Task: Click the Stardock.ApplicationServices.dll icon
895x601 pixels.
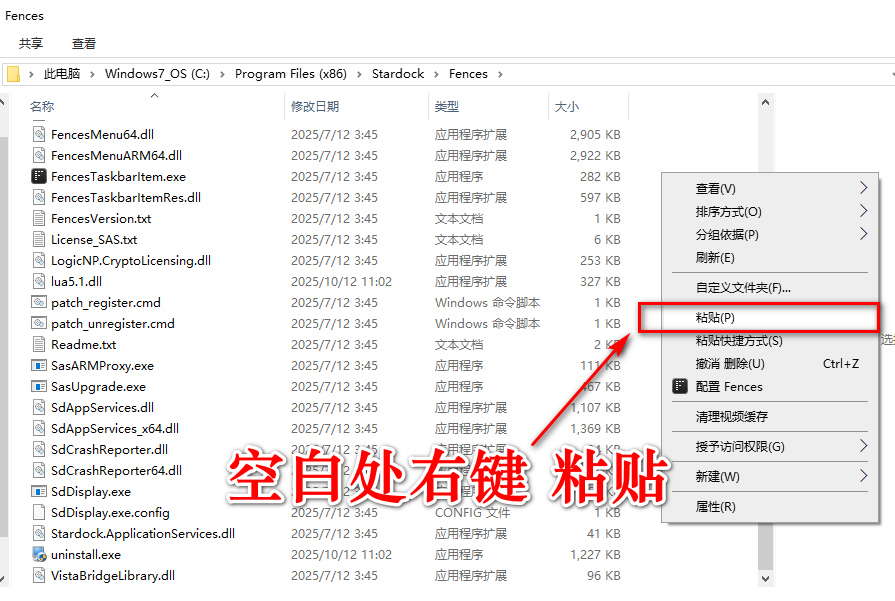Action: pyautogui.click(x=38, y=534)
